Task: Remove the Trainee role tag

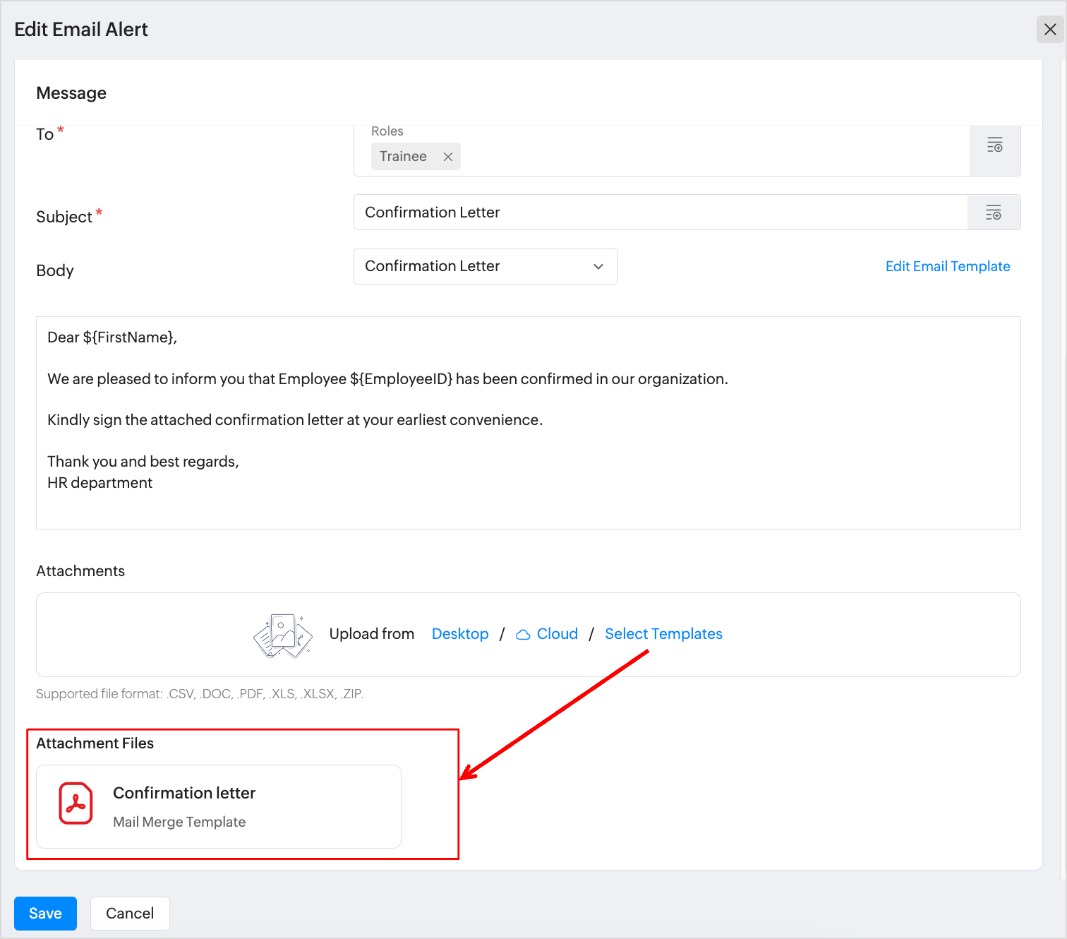Action: click(x=448, y=157)
